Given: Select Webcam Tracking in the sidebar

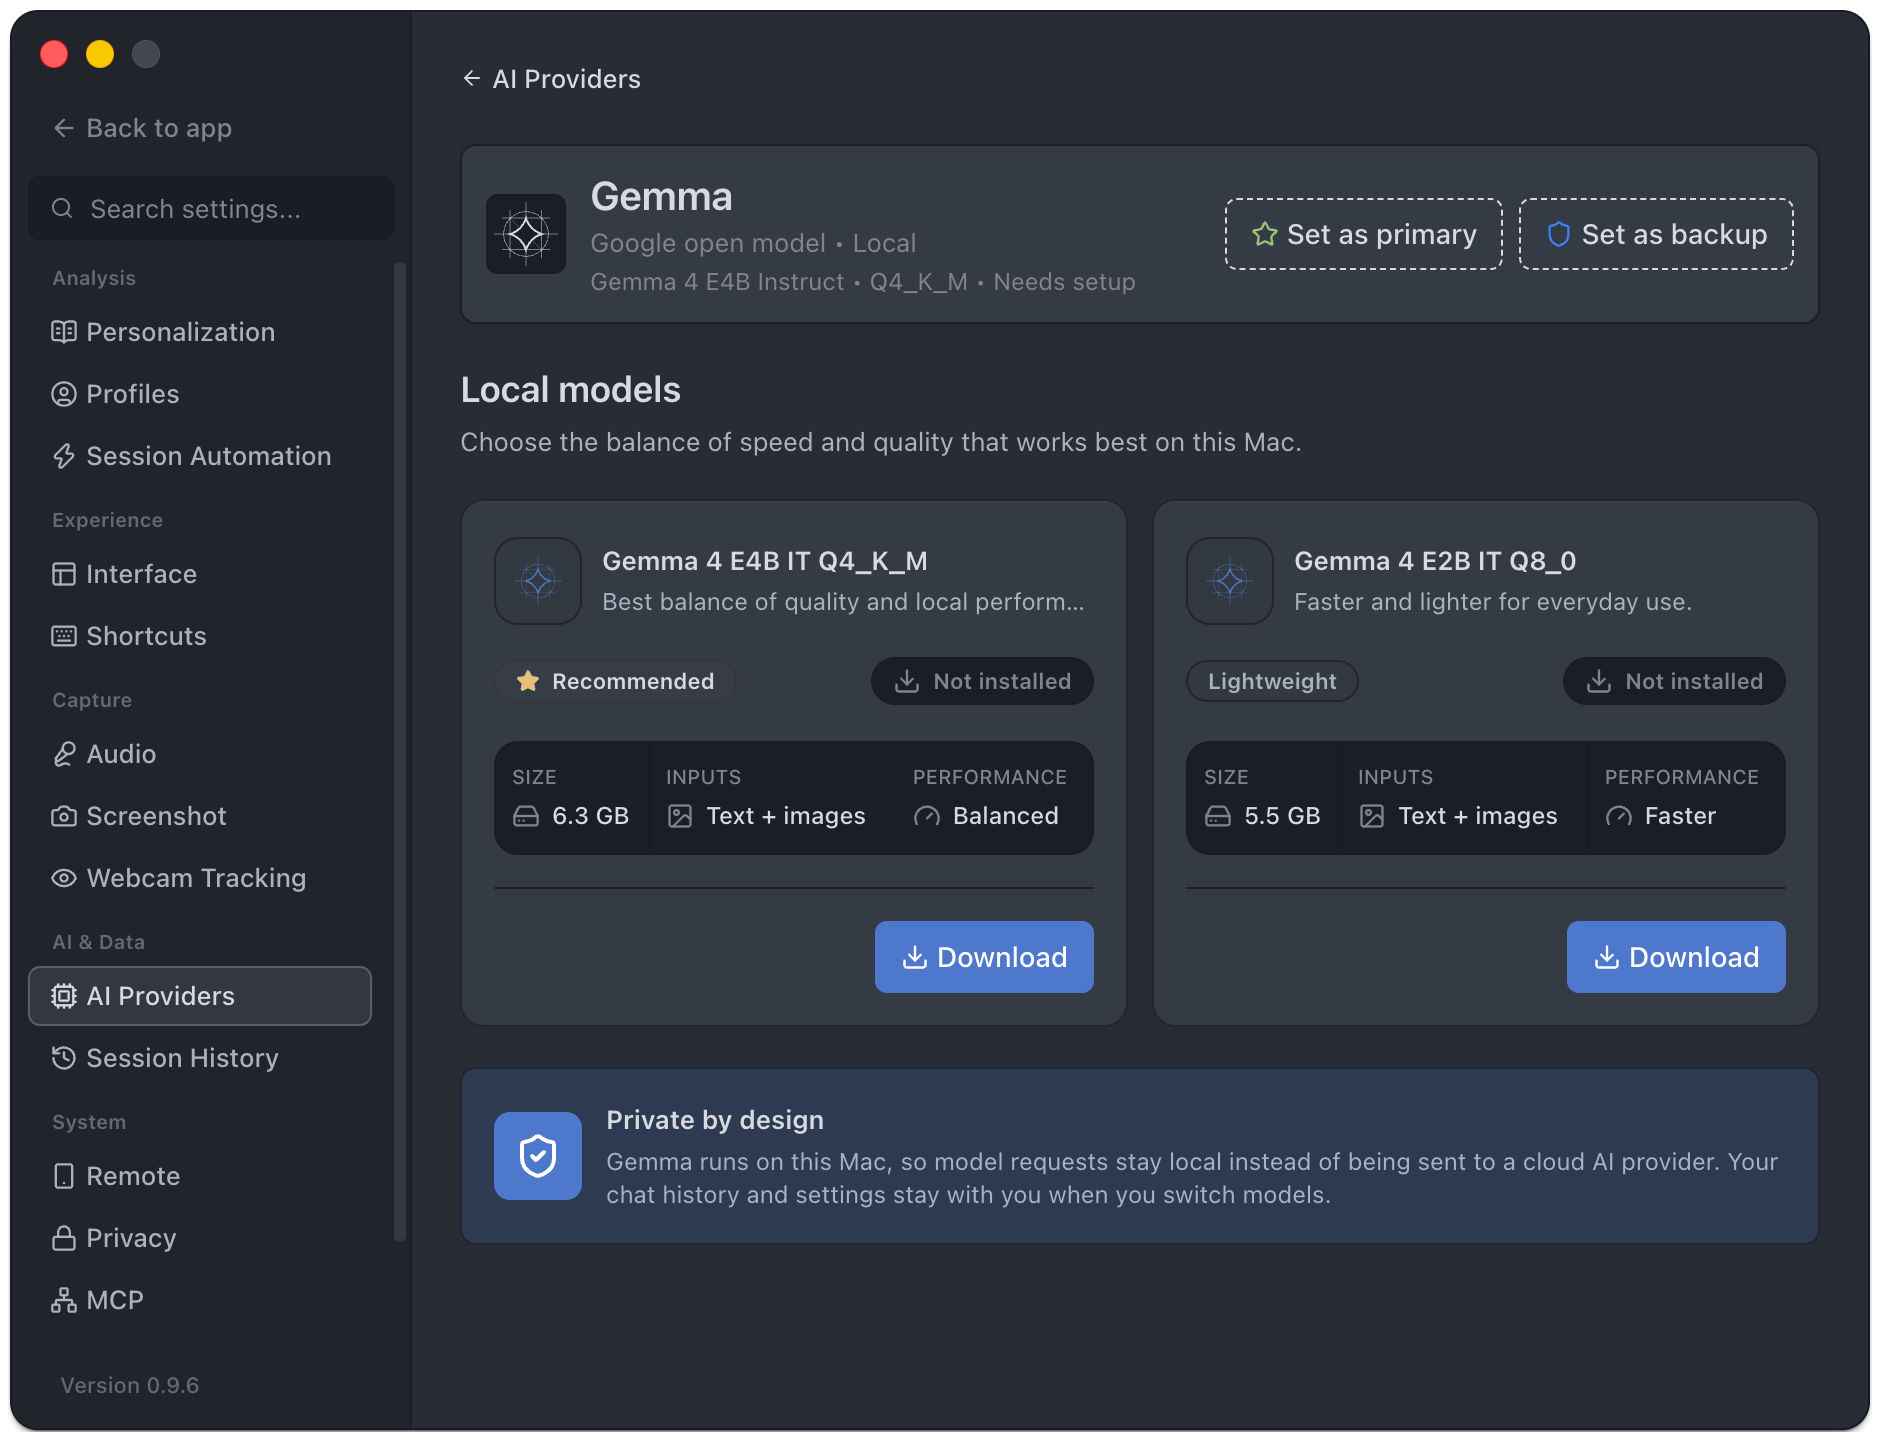Looking at the screenshot, I should (200, 878).
